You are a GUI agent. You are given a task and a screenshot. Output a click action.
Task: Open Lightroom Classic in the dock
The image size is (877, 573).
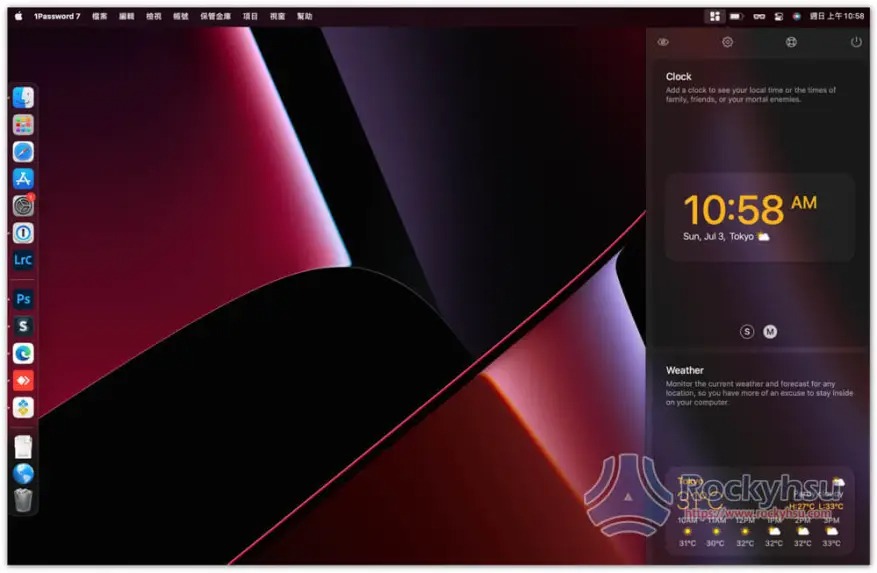click(23, 260)
